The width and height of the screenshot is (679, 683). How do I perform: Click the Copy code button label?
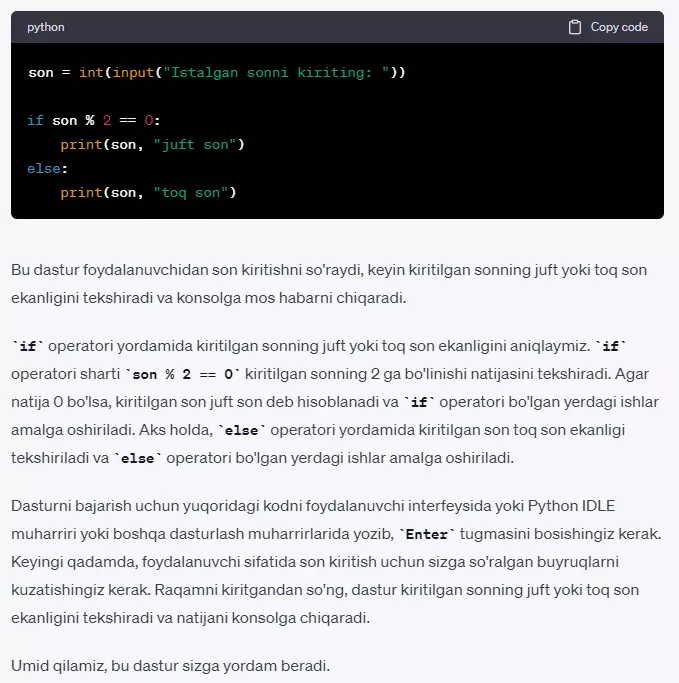point(619,27)
